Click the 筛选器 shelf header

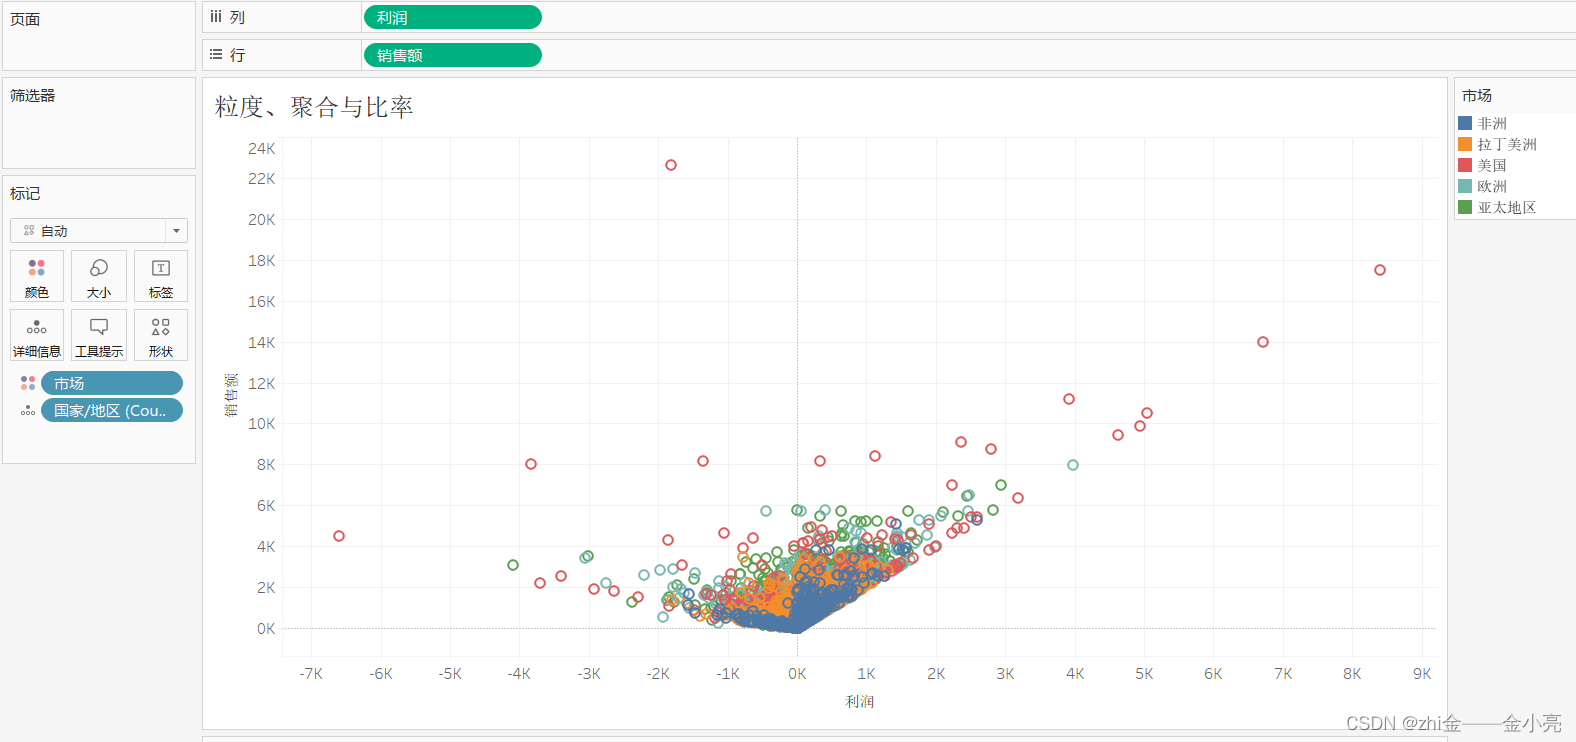(33, 95)
